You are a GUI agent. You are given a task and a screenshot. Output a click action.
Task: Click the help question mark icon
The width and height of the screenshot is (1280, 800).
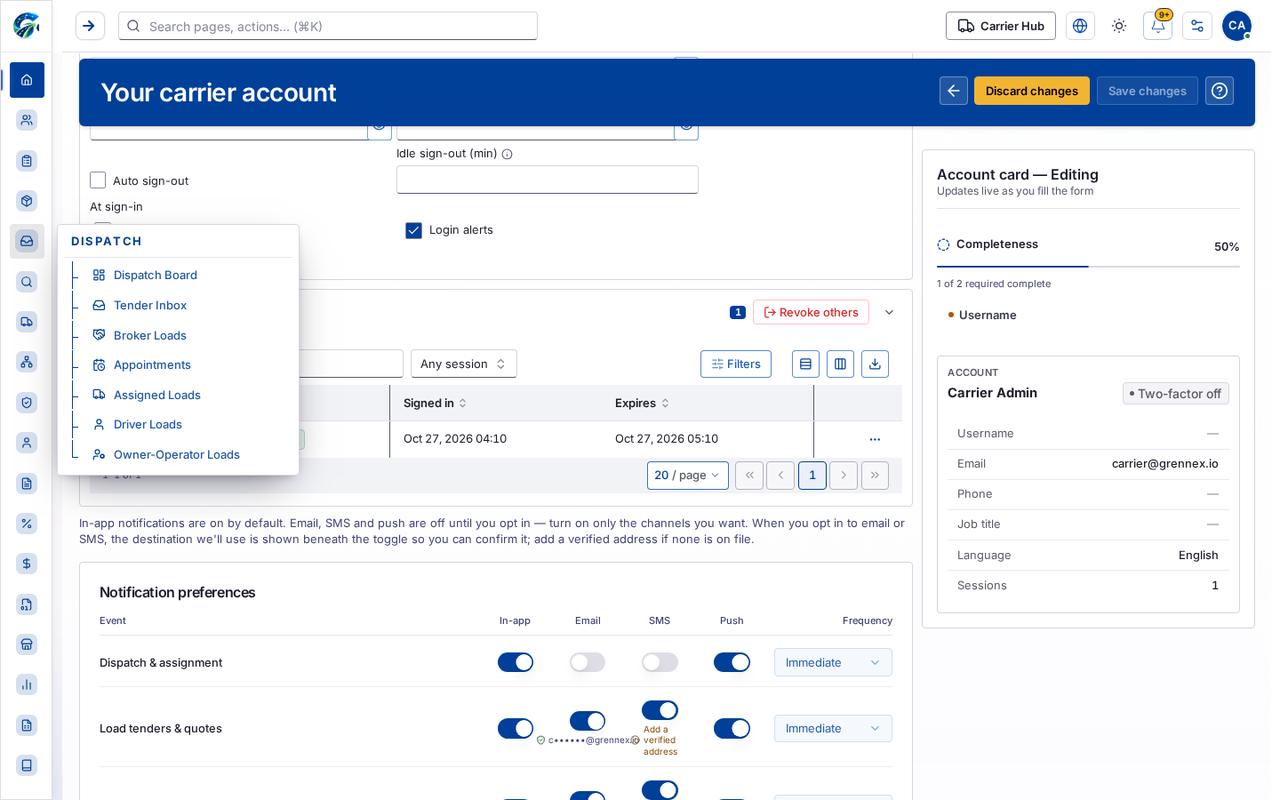(1219, 91)
